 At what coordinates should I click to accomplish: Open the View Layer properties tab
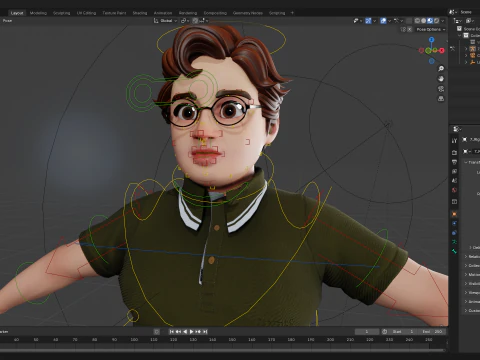click(x=454, y=171)
